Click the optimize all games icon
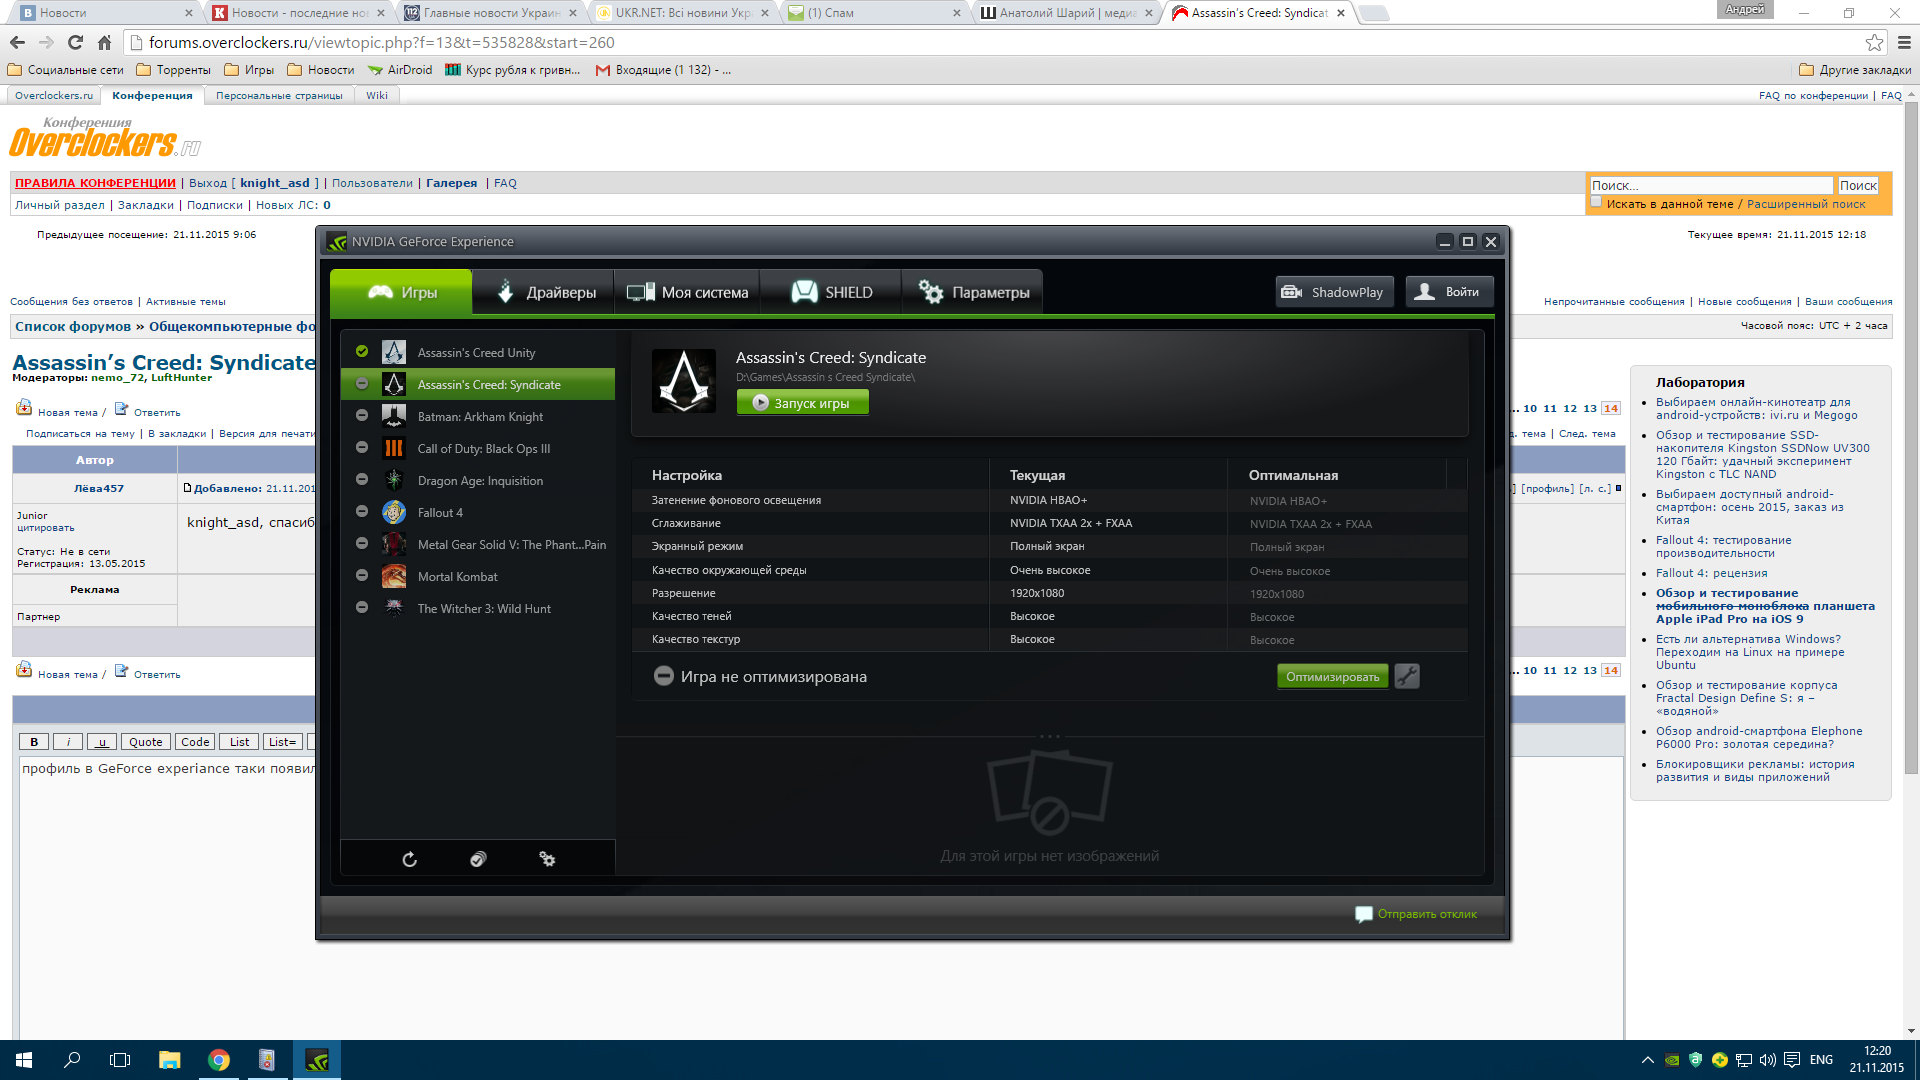The width and height of the screenshot is (1920, 1080). pos(478,859)
